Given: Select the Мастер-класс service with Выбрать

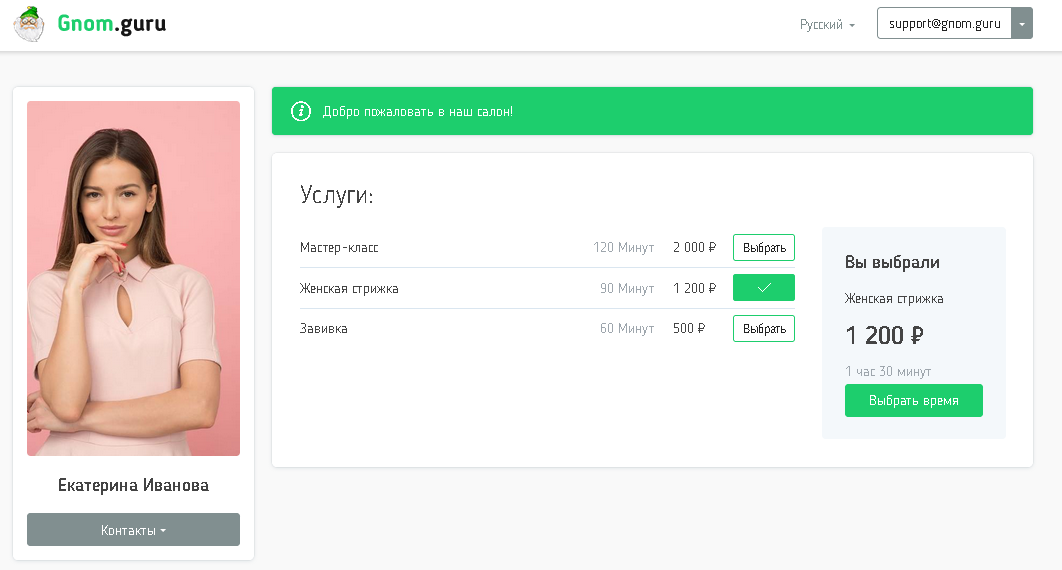Looking at the screenshot, I should pos(763,248).
